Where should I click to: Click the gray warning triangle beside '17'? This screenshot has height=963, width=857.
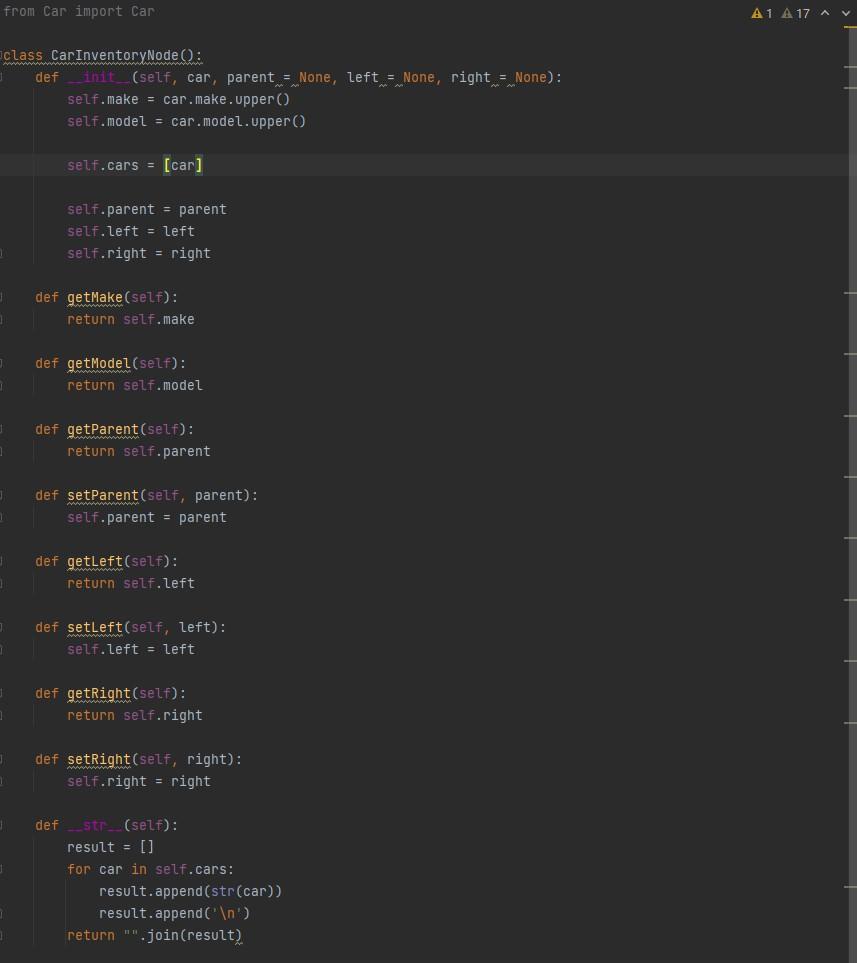[786, 13]
